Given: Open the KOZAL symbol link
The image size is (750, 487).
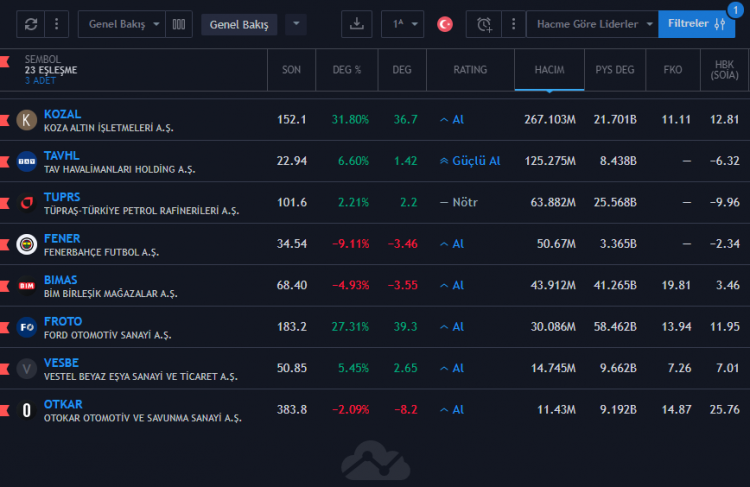Looking at the screenshot, I should [62, 114].
